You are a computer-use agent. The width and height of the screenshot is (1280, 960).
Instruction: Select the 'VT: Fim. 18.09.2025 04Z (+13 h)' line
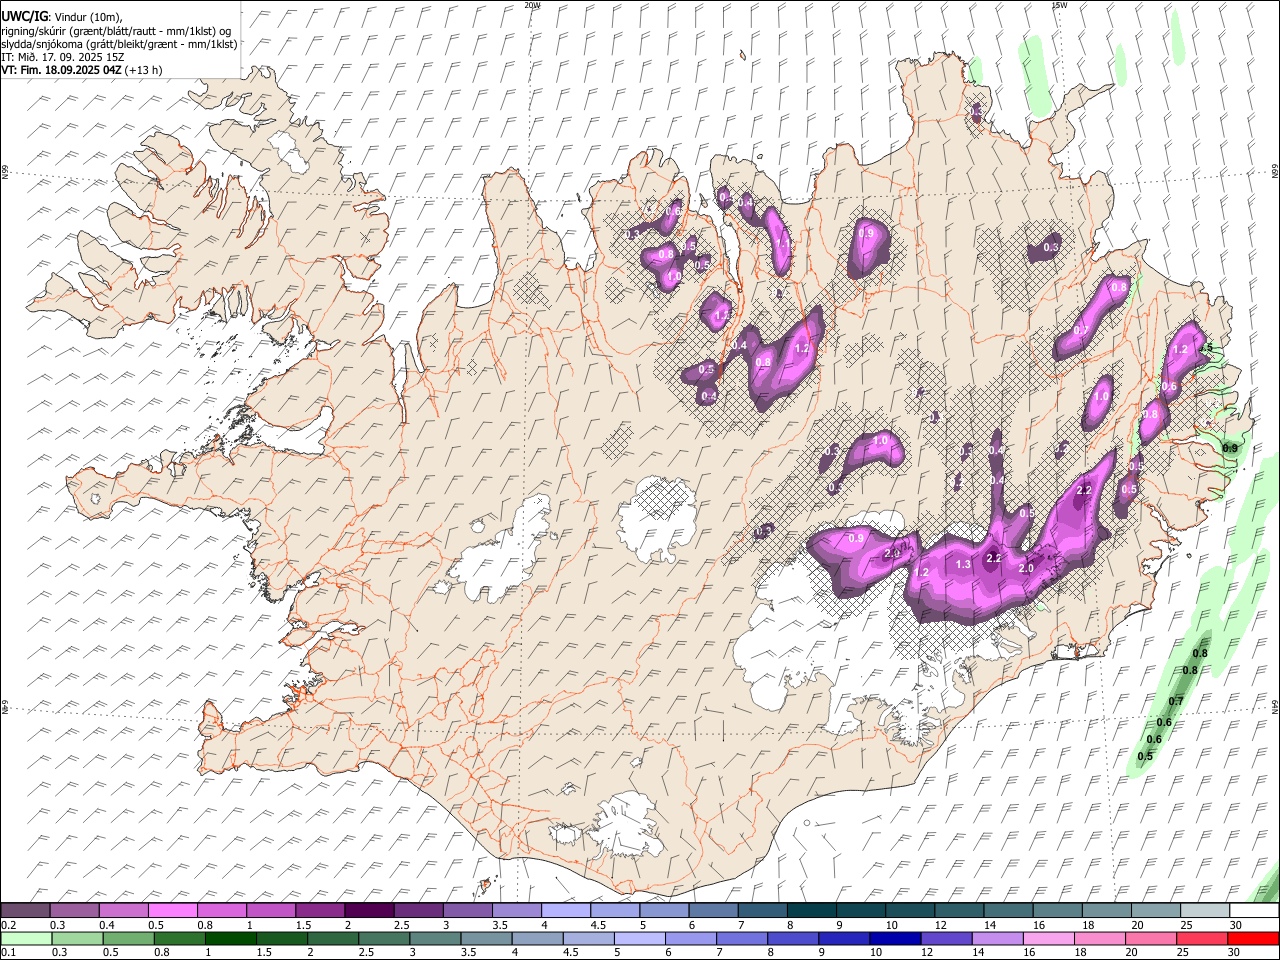point(81,70)
